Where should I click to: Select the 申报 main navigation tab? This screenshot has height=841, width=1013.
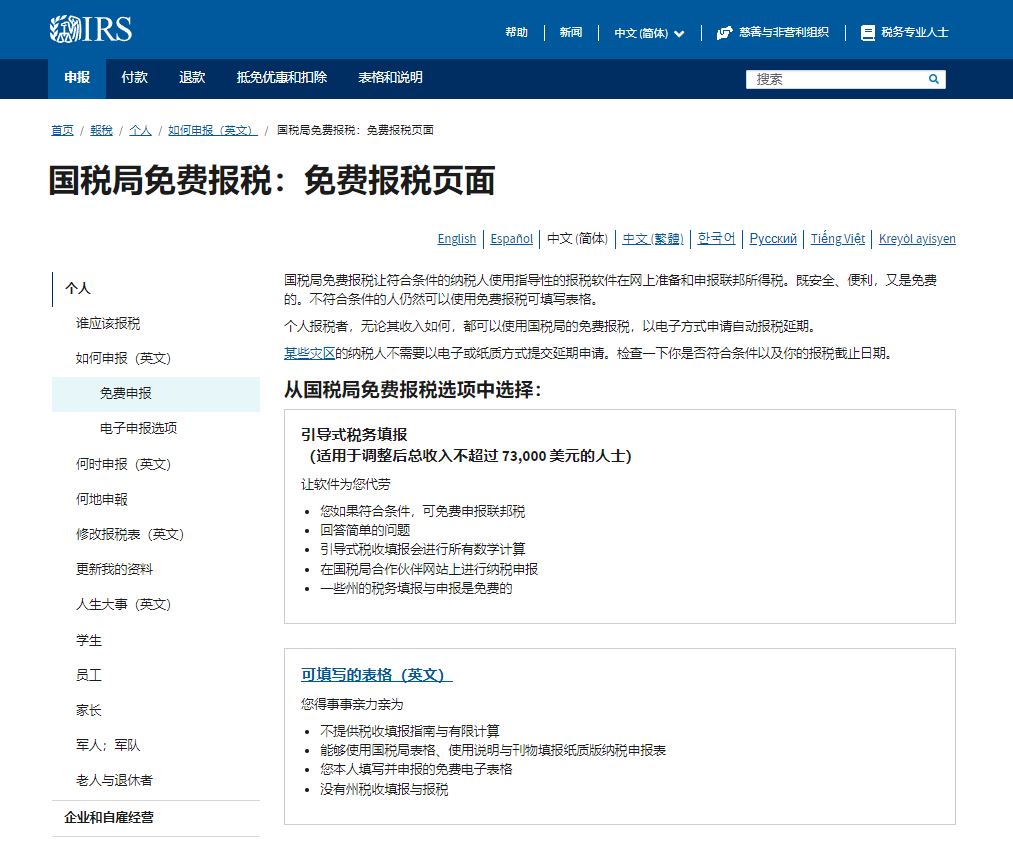77,78
